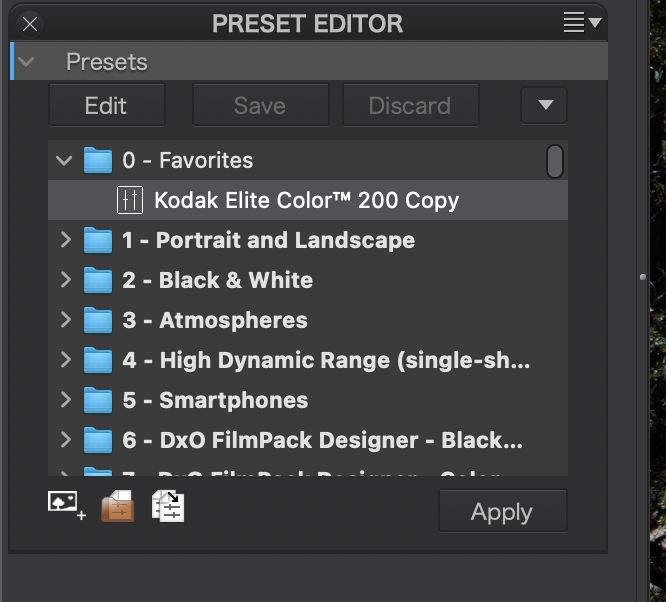This screenshot has height=602, width=666.
Task: Click the Smartphones folder icon
Action: point(98,400)
